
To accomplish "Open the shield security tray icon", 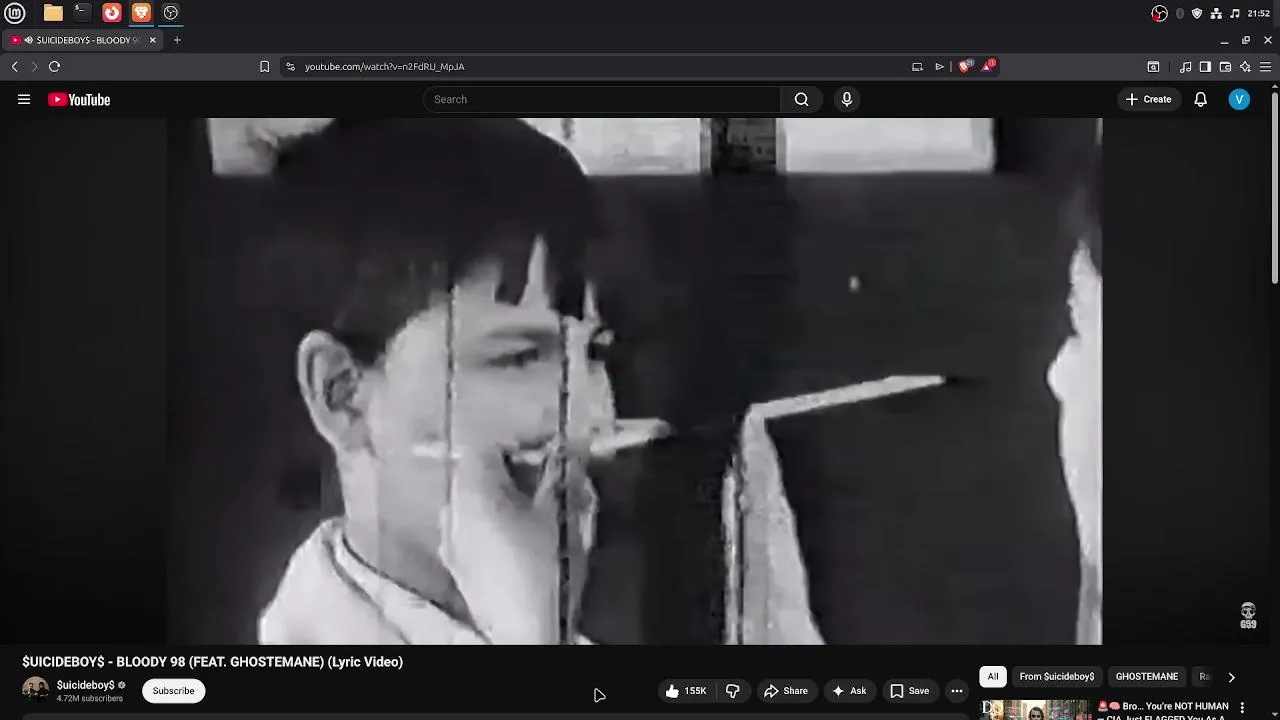I will (x=1197, y=13).
